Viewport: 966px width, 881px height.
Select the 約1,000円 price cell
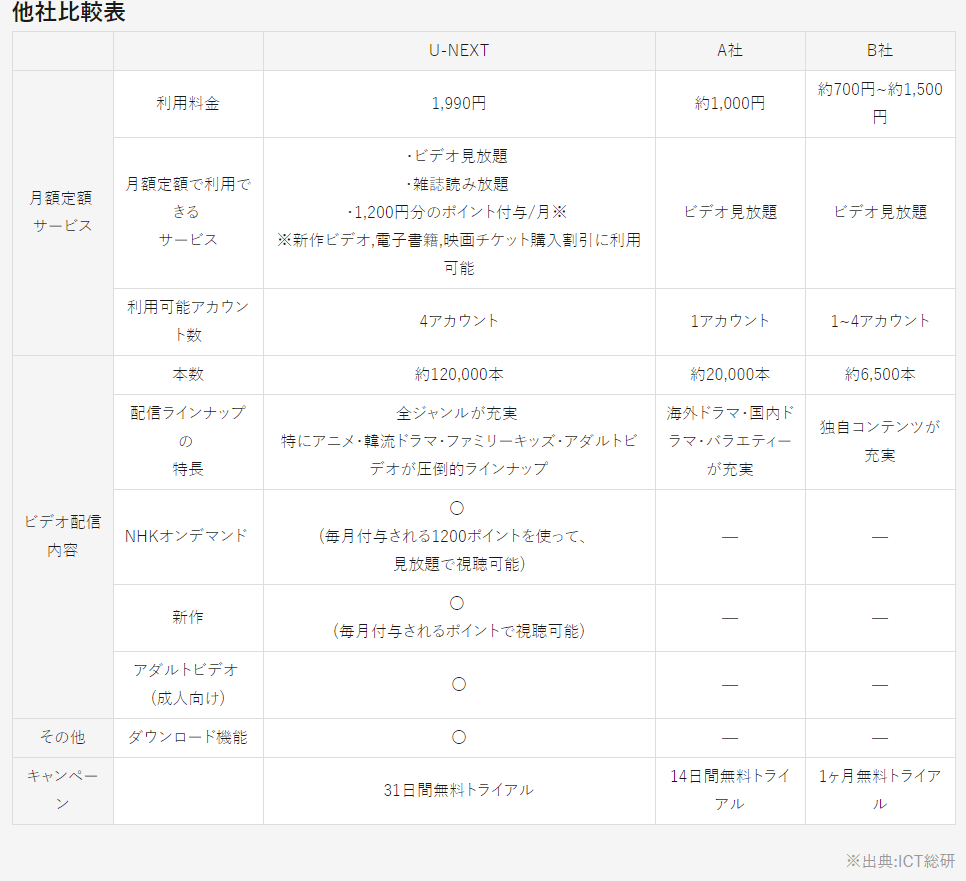point(730,104)
